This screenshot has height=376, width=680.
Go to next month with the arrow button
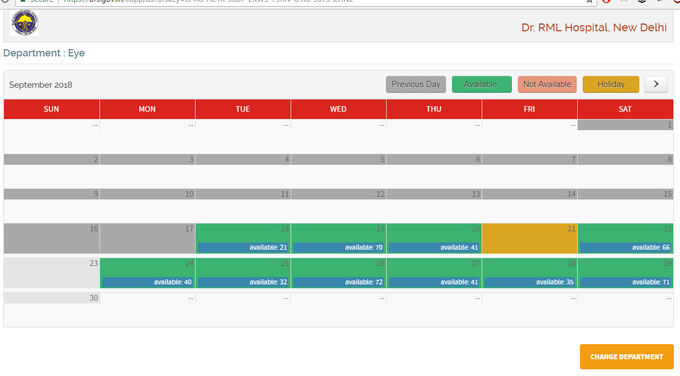(656, 84)
